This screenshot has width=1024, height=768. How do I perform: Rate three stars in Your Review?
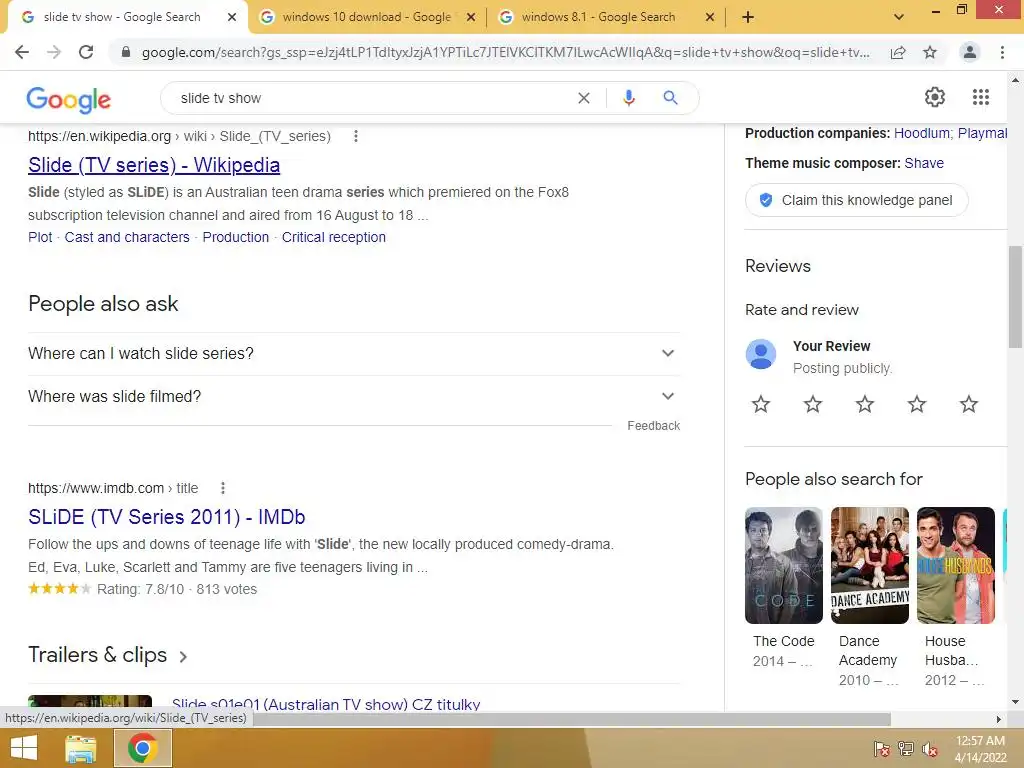coord(865,404)
